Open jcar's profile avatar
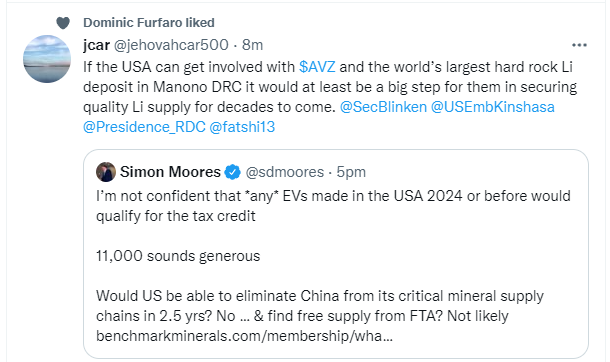Viewport: 610px width, 362px height. click(x=47, y=59)
